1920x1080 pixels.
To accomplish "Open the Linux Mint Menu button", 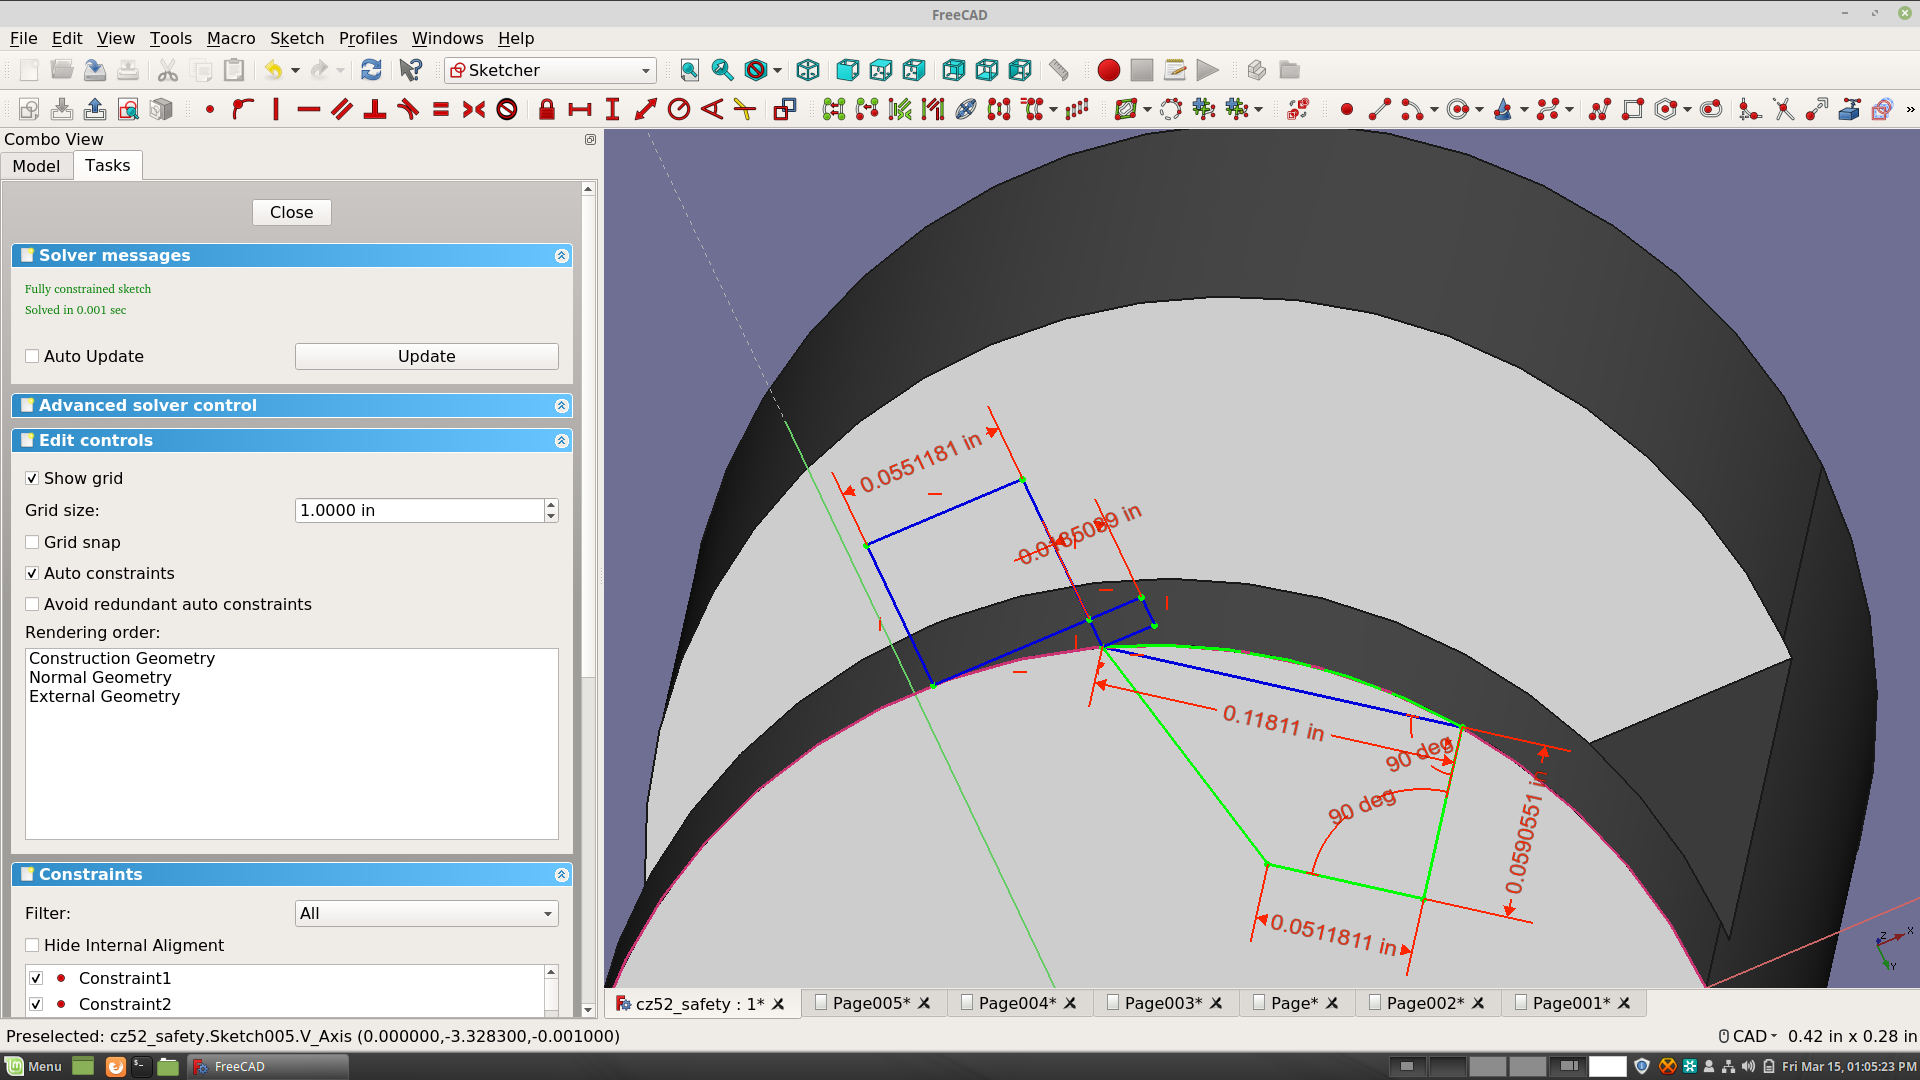I will point(34,1066).
